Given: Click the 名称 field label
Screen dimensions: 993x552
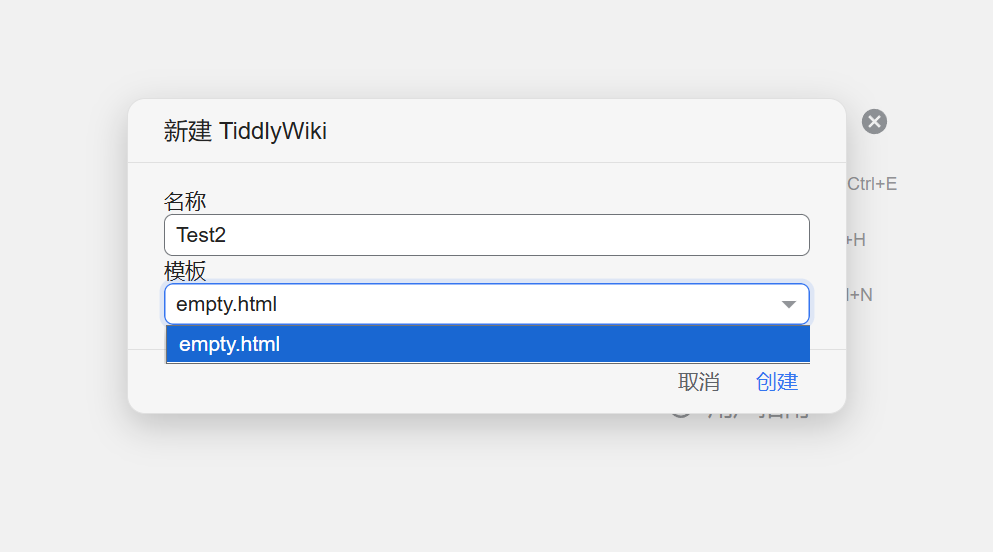Looking at the screenshot, I should tap(185, 202).
